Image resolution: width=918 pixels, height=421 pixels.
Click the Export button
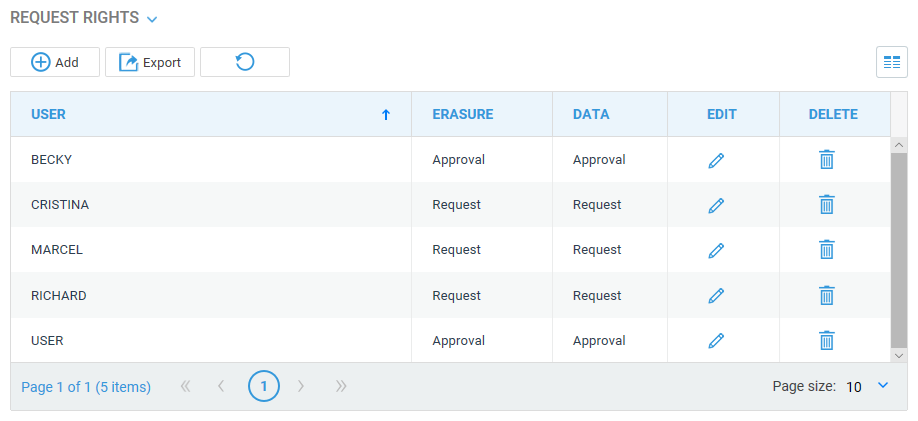click(x=150, y=62)
